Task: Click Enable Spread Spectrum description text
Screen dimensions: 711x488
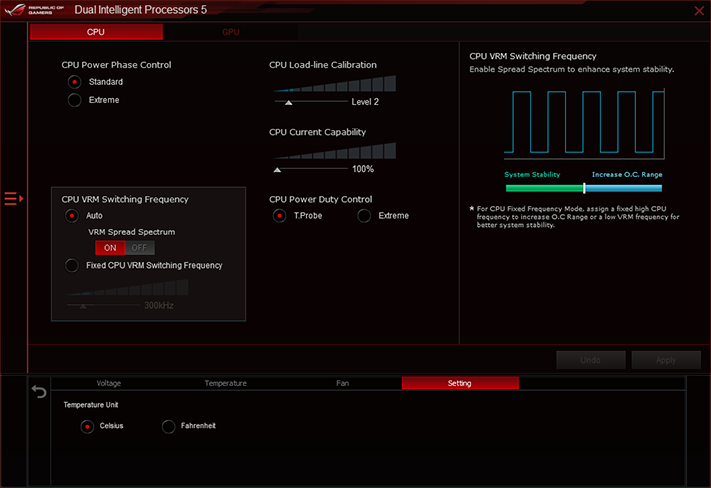Action: coord(572,69)
